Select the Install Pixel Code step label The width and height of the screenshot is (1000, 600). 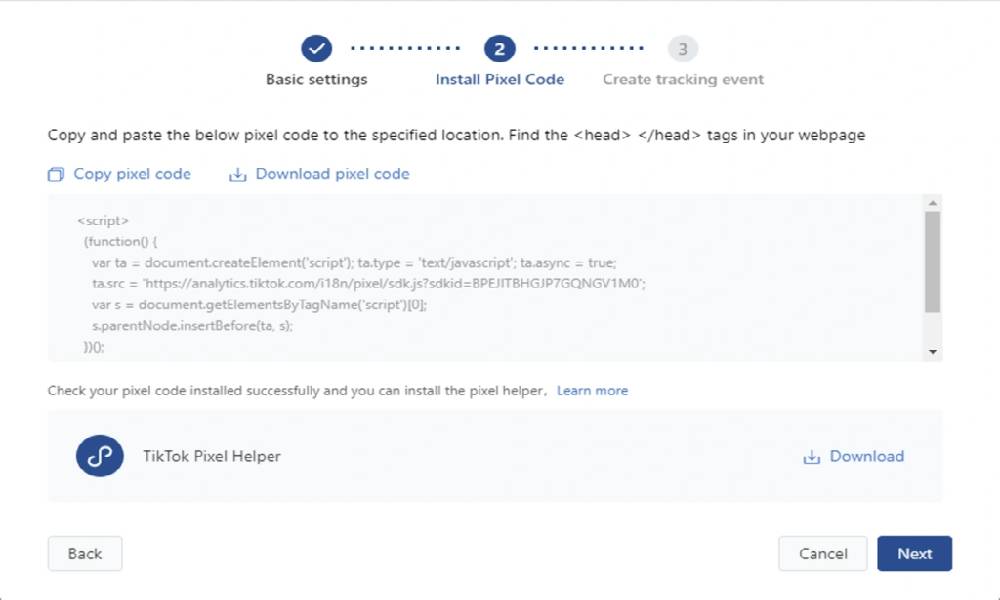pyautogui.click(x=500, y=79)
